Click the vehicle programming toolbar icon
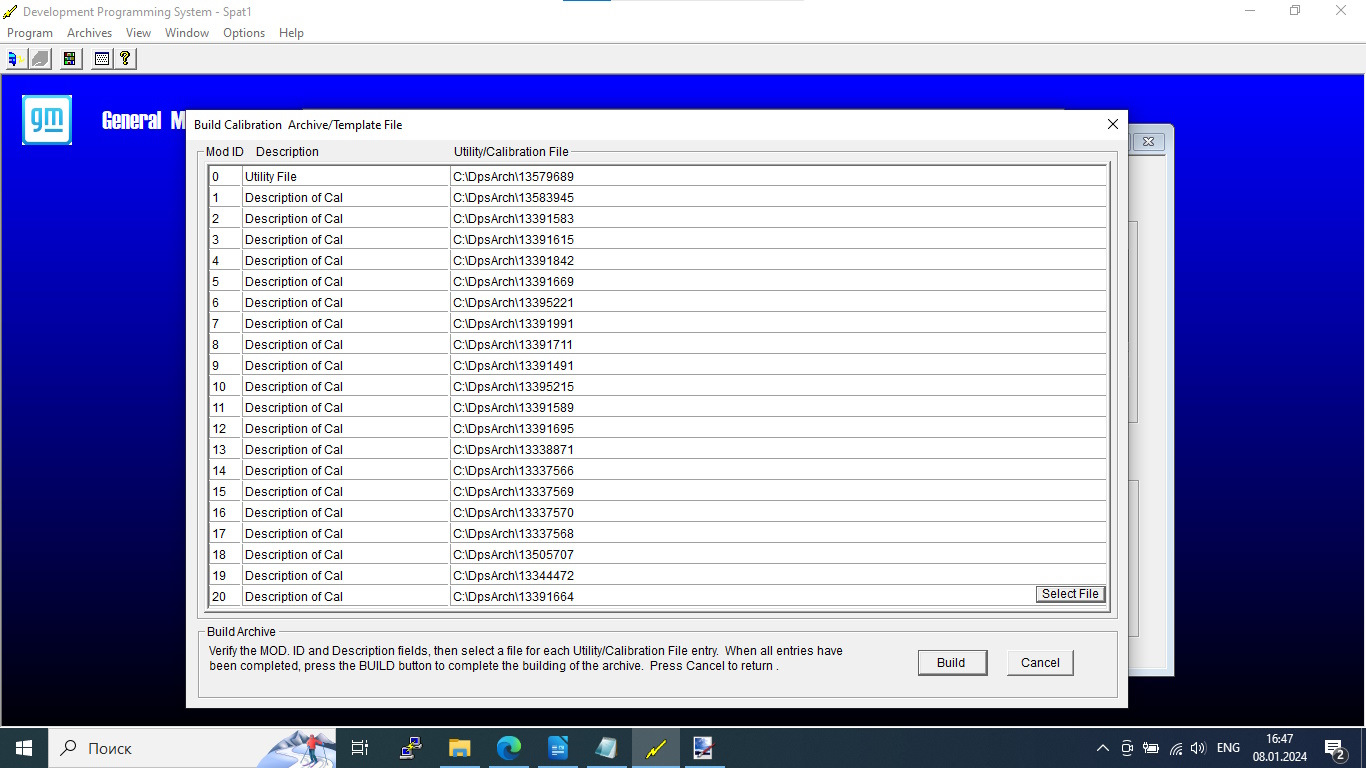Image resolution: width=1366 pixels, height=768 pixels. coord(15,58)
